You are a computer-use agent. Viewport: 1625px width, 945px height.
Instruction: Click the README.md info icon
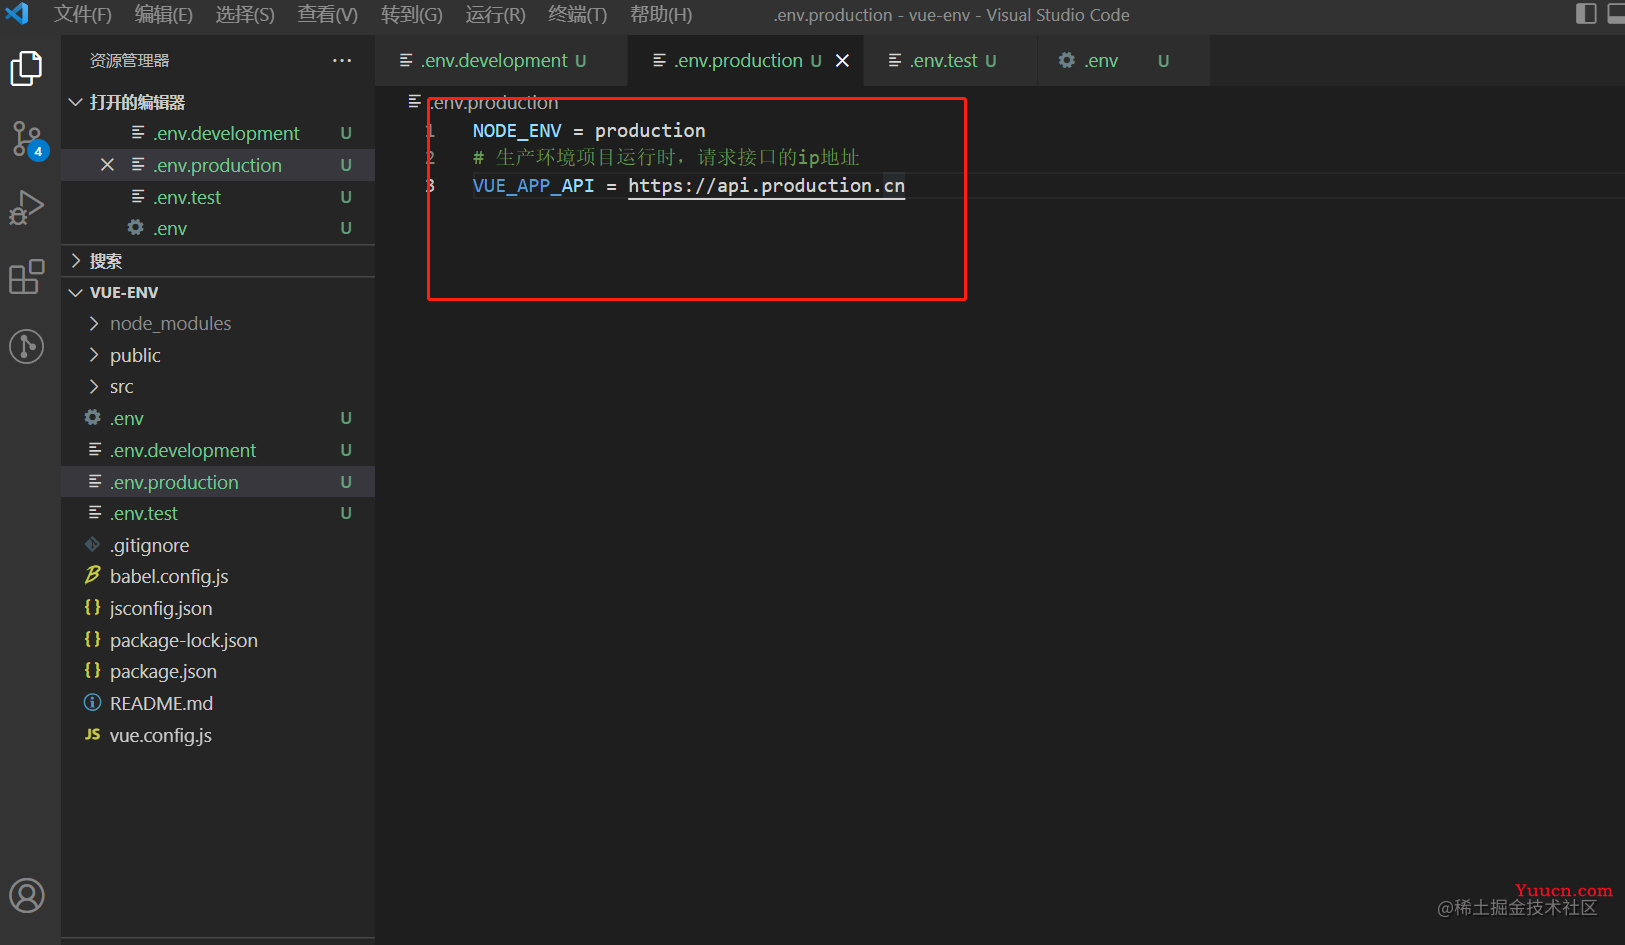(92, 703)
